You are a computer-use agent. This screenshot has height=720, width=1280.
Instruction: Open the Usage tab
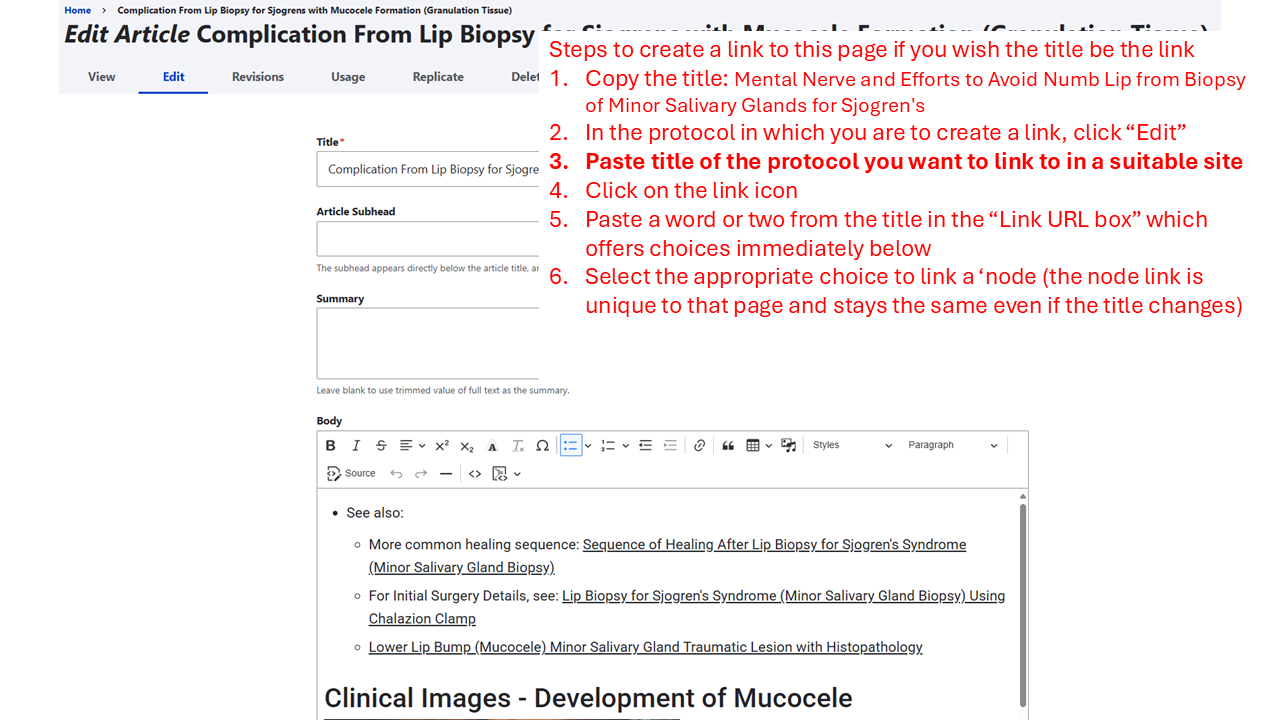coord(348,77)
